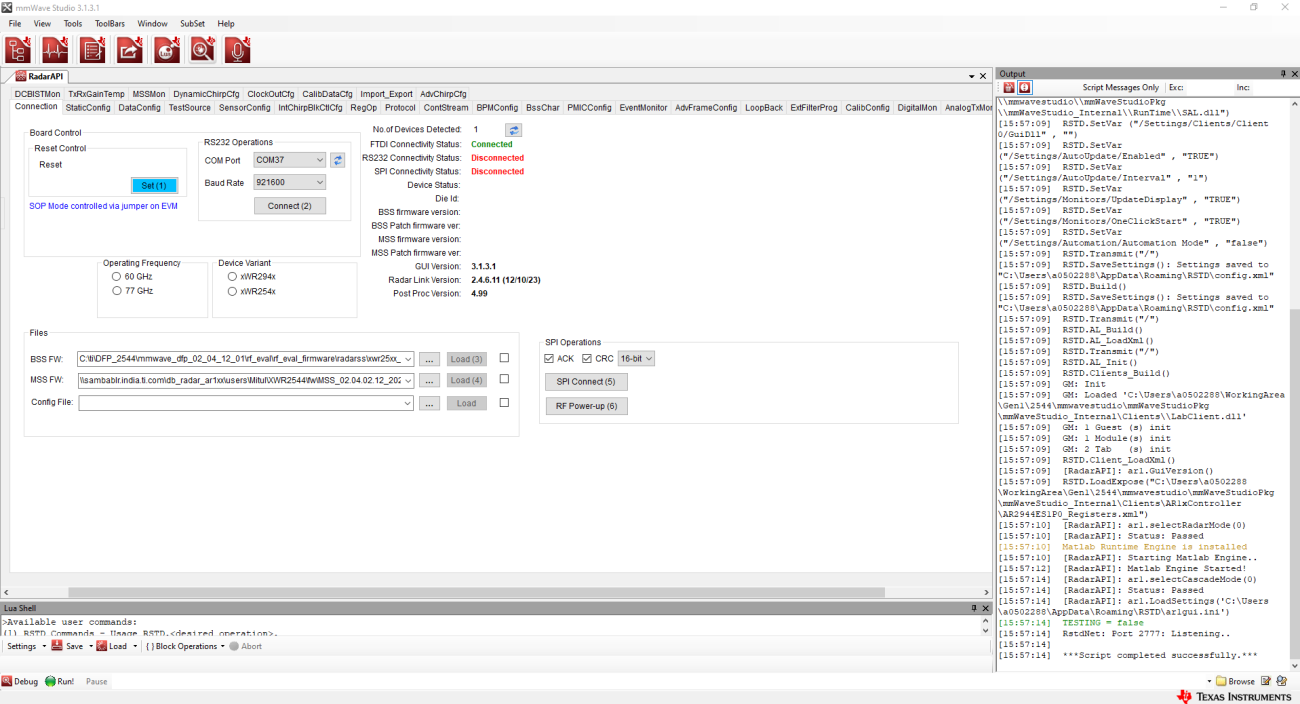Image resolution: width=1300 pixels, height=704 pixels.
Task: Open the Baud Rate dropdown
Action: coord(290,183)
